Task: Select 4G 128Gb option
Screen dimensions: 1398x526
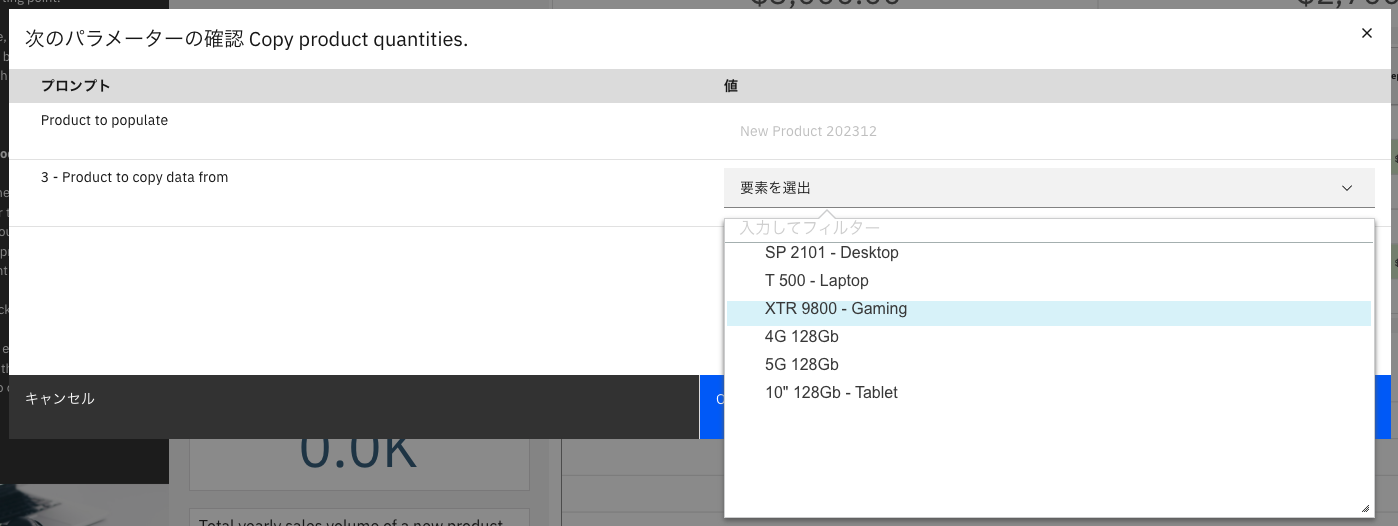Action: click(1049, 337)
